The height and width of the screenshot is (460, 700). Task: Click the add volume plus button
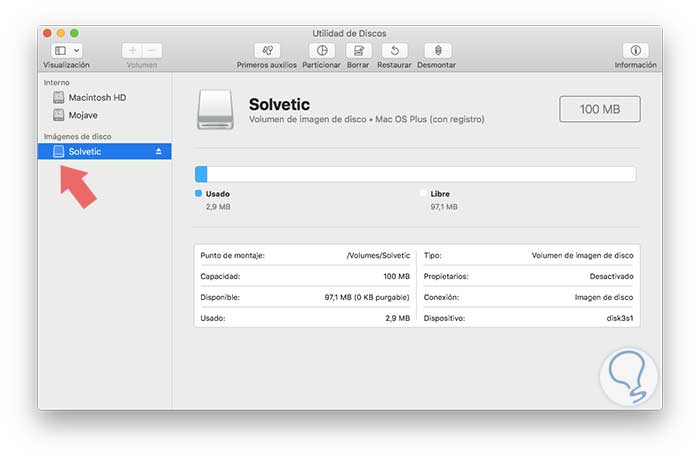(132, 50)
